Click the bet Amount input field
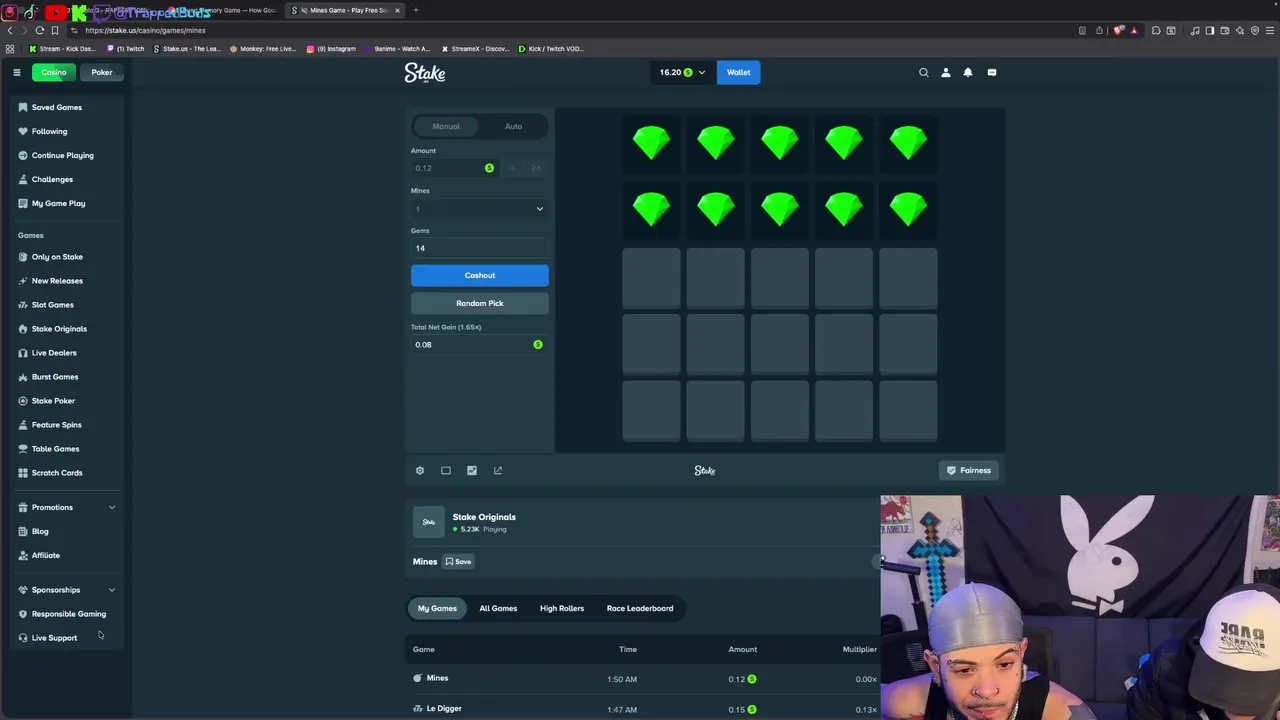This screenshot has width=1280, height=720. point(455,168)
